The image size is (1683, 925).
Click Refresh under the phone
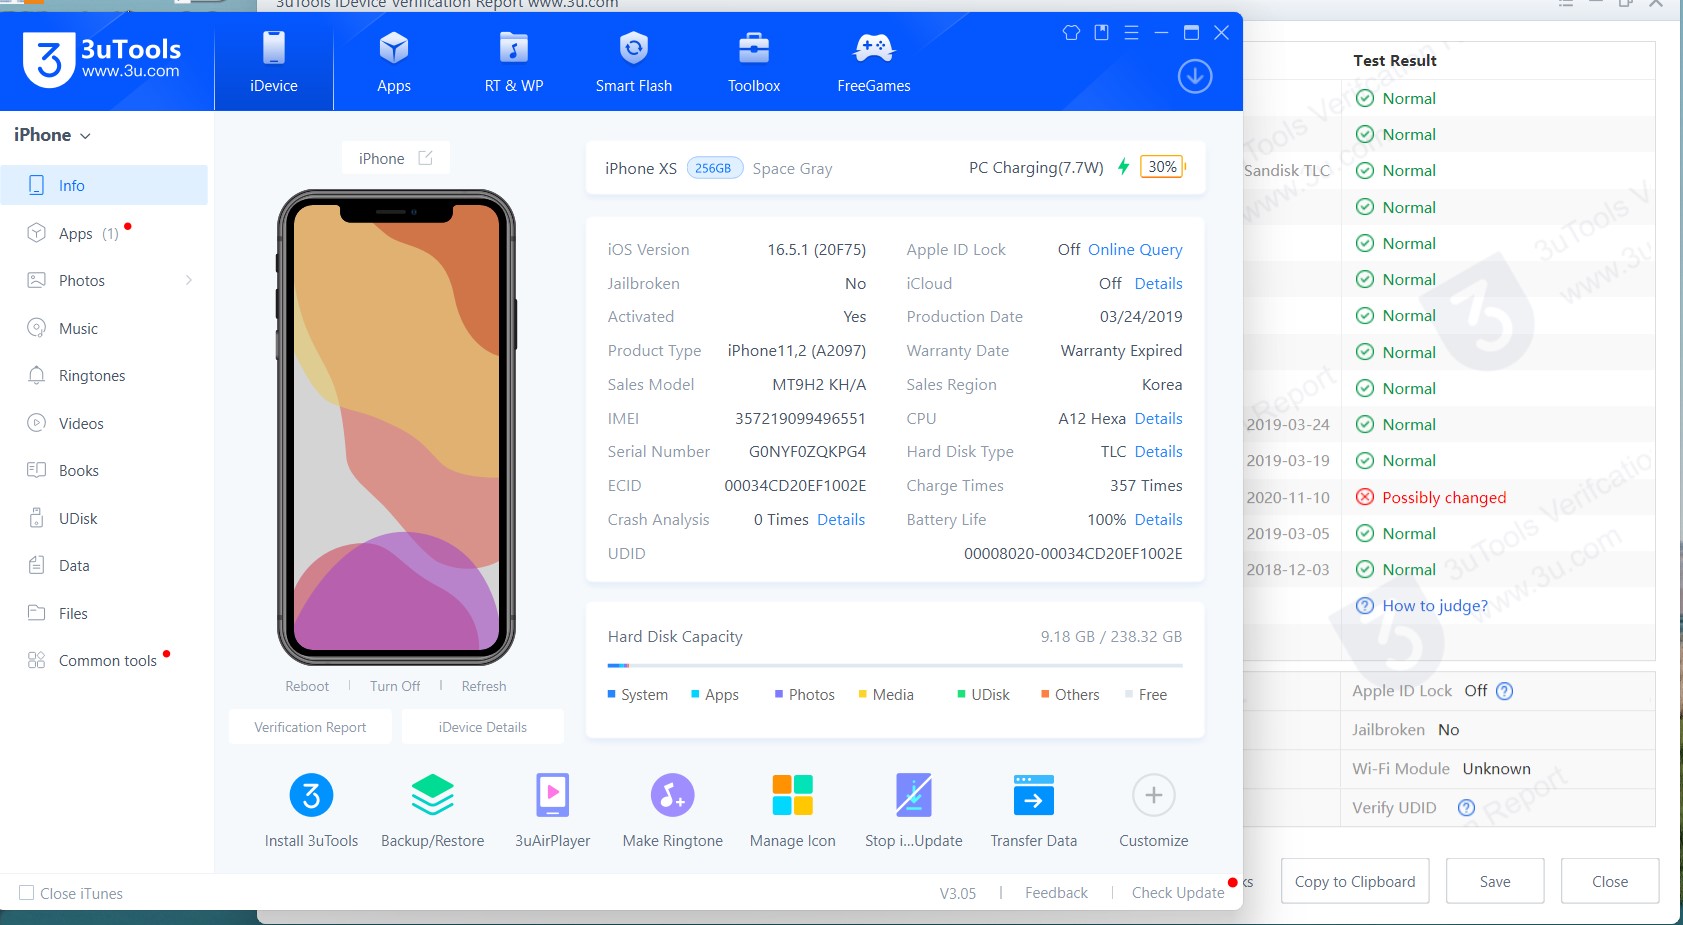[x=484, y=686]
